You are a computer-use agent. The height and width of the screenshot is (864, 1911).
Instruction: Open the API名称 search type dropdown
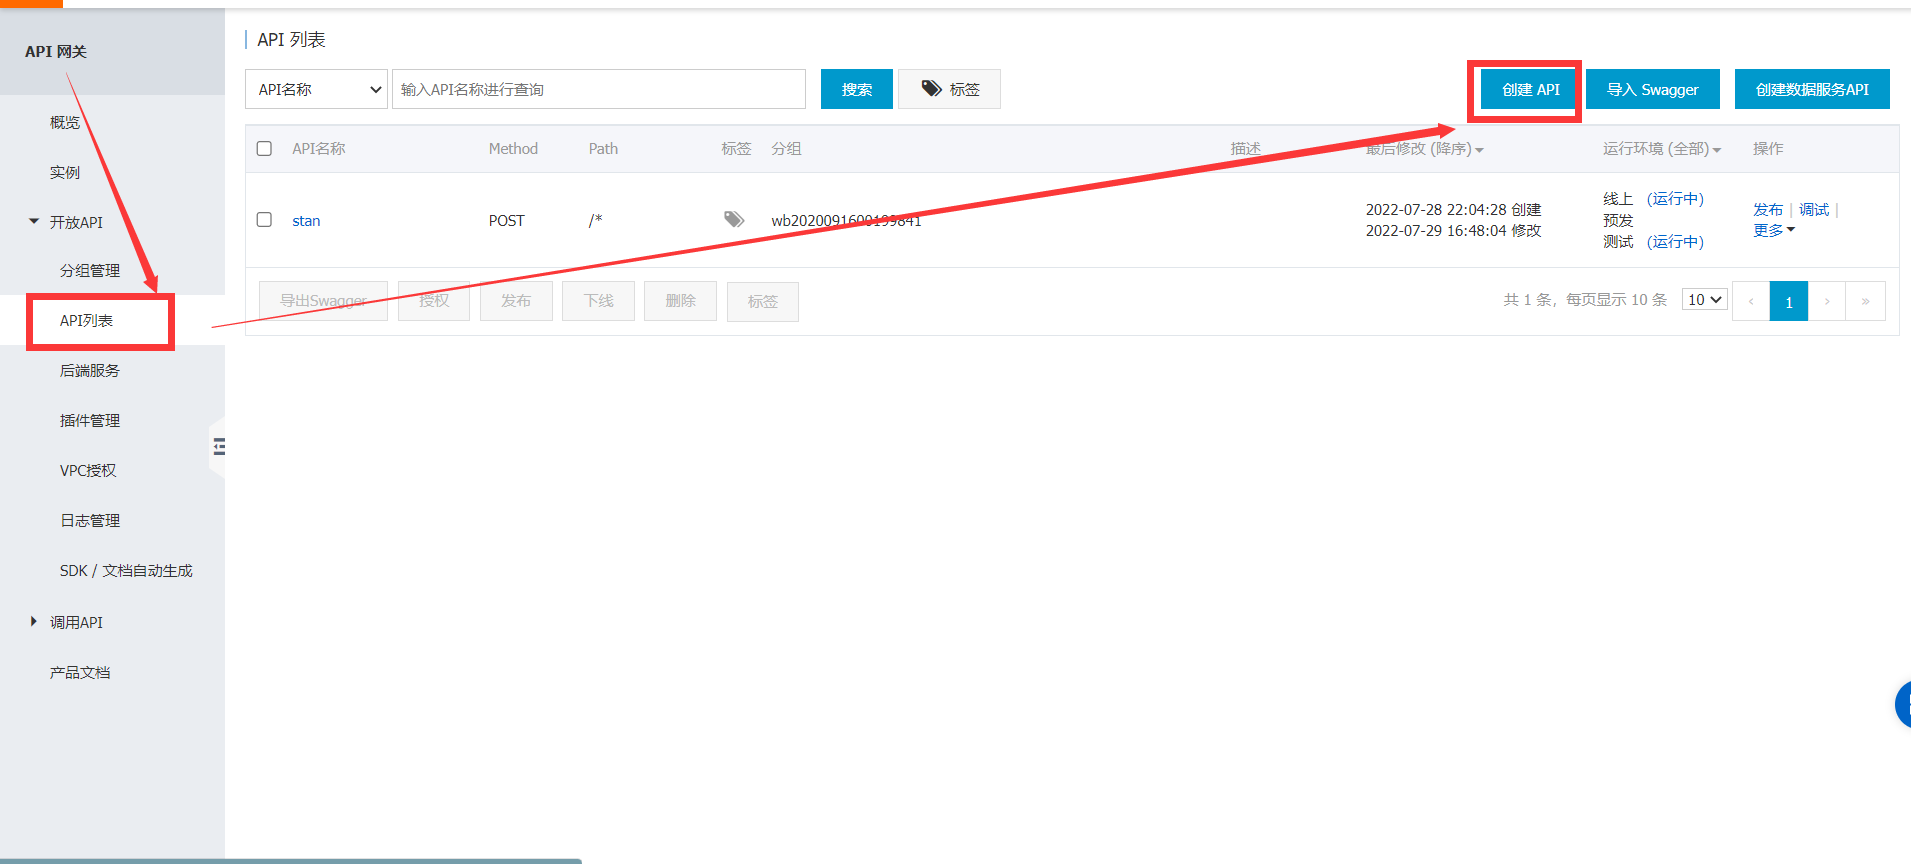pos(316,89)
